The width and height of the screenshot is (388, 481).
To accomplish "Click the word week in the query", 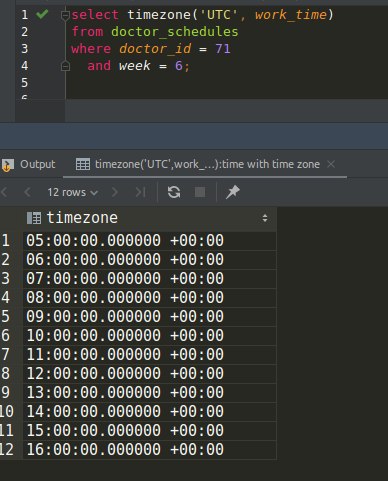I will point(135,66).
